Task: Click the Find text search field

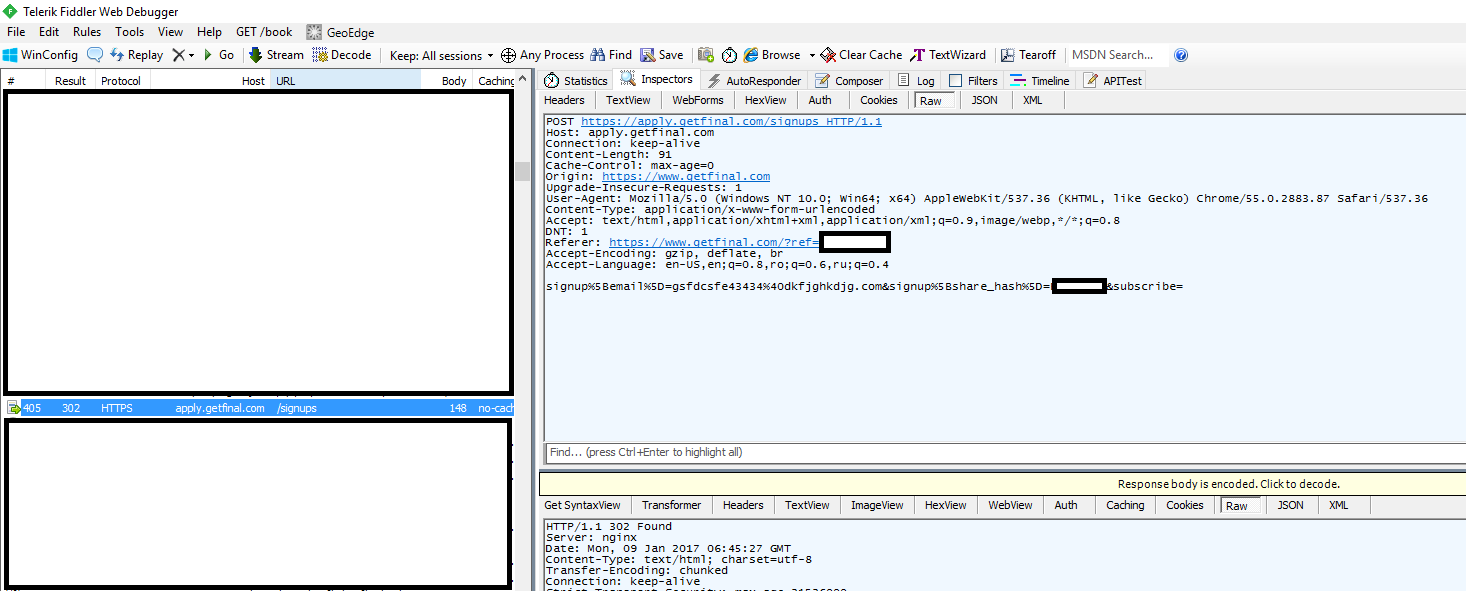Action: (x=1004, y=452)
